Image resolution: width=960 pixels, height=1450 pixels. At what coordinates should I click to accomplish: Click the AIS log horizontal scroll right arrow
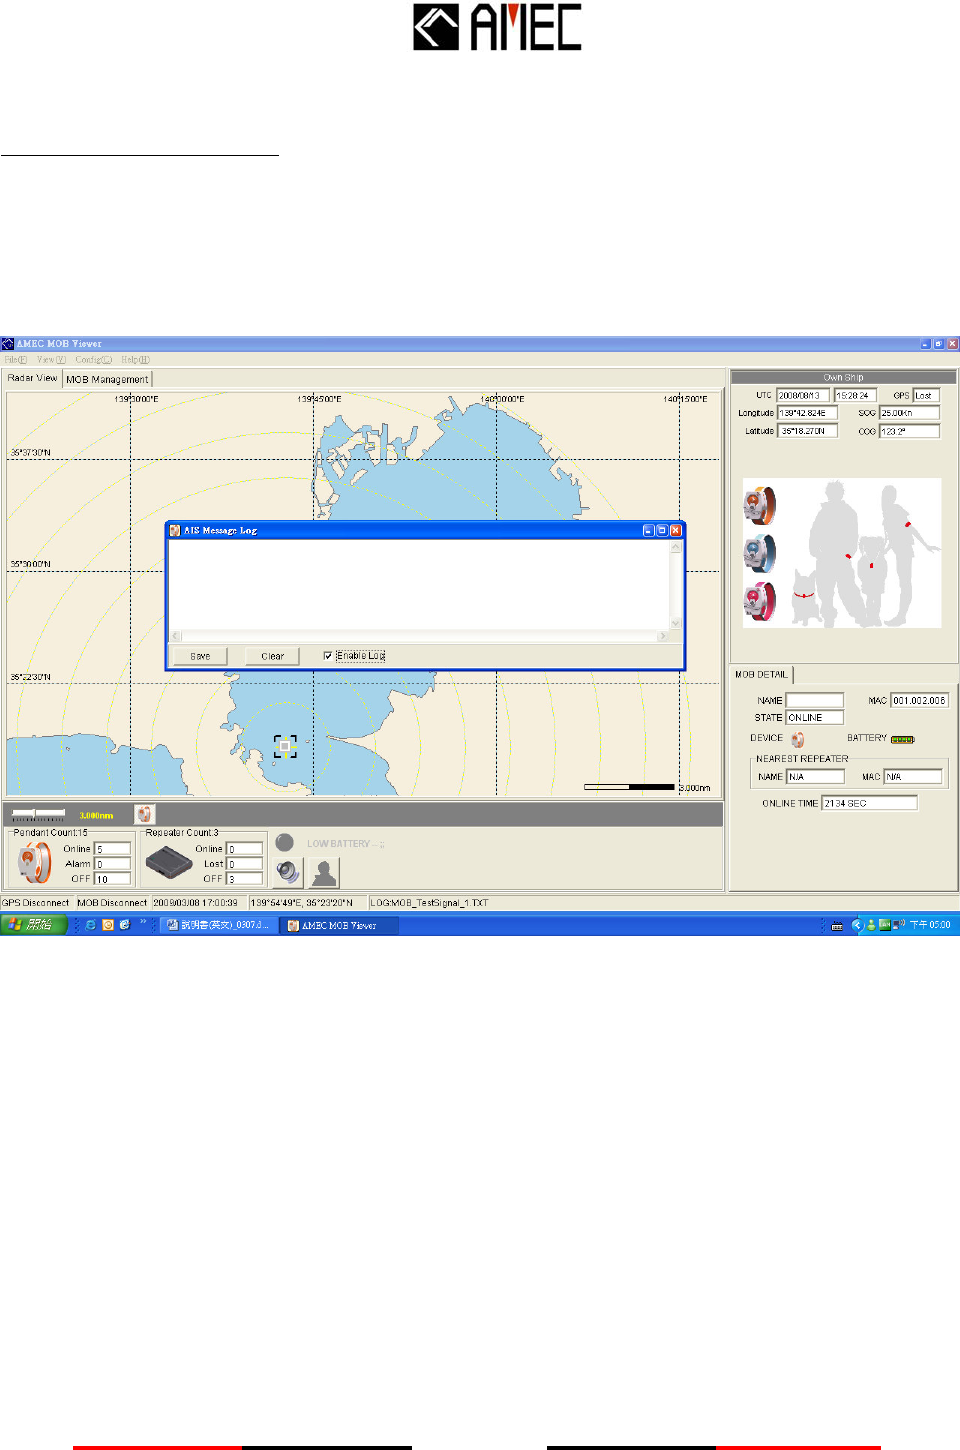(662, 636)
